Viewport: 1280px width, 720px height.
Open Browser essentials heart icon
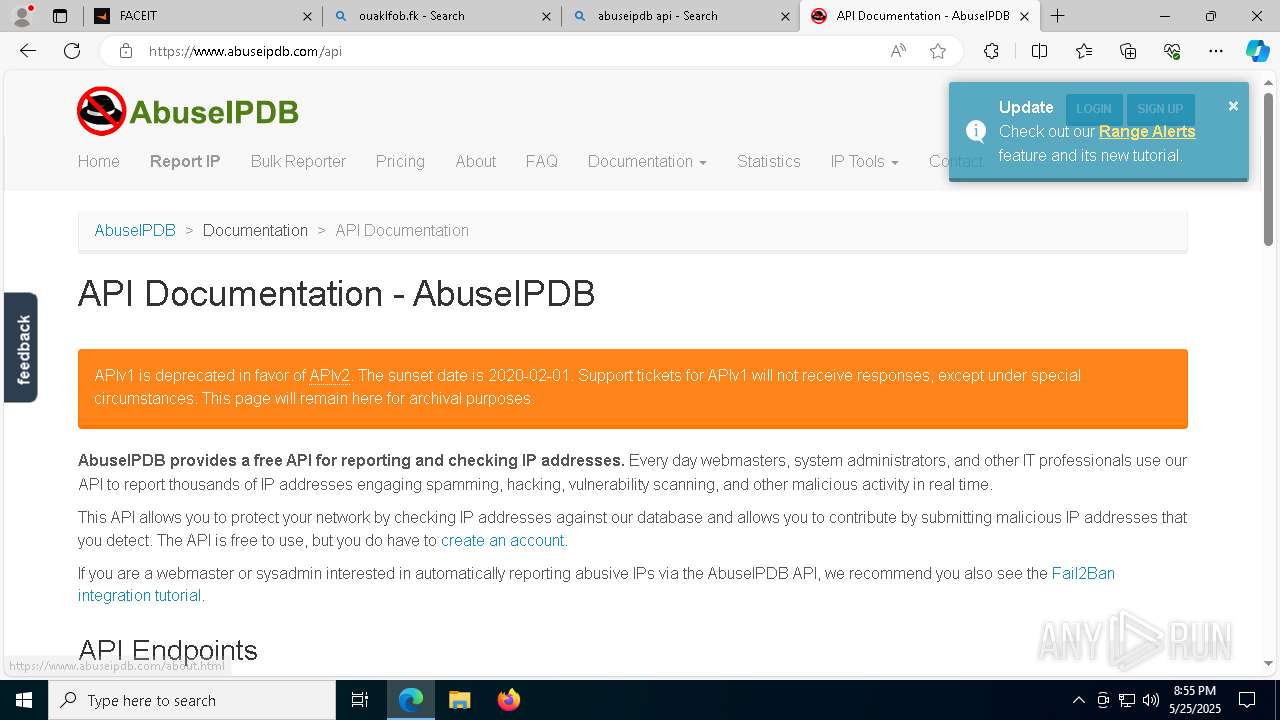1172,51
